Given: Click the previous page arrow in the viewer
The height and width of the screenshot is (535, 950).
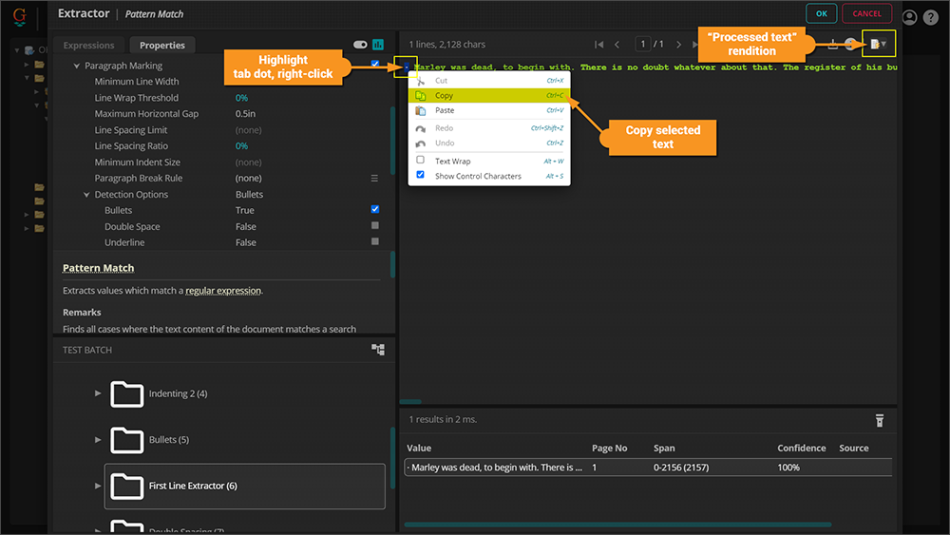Looking at the screenshot, I should point(617,45).
